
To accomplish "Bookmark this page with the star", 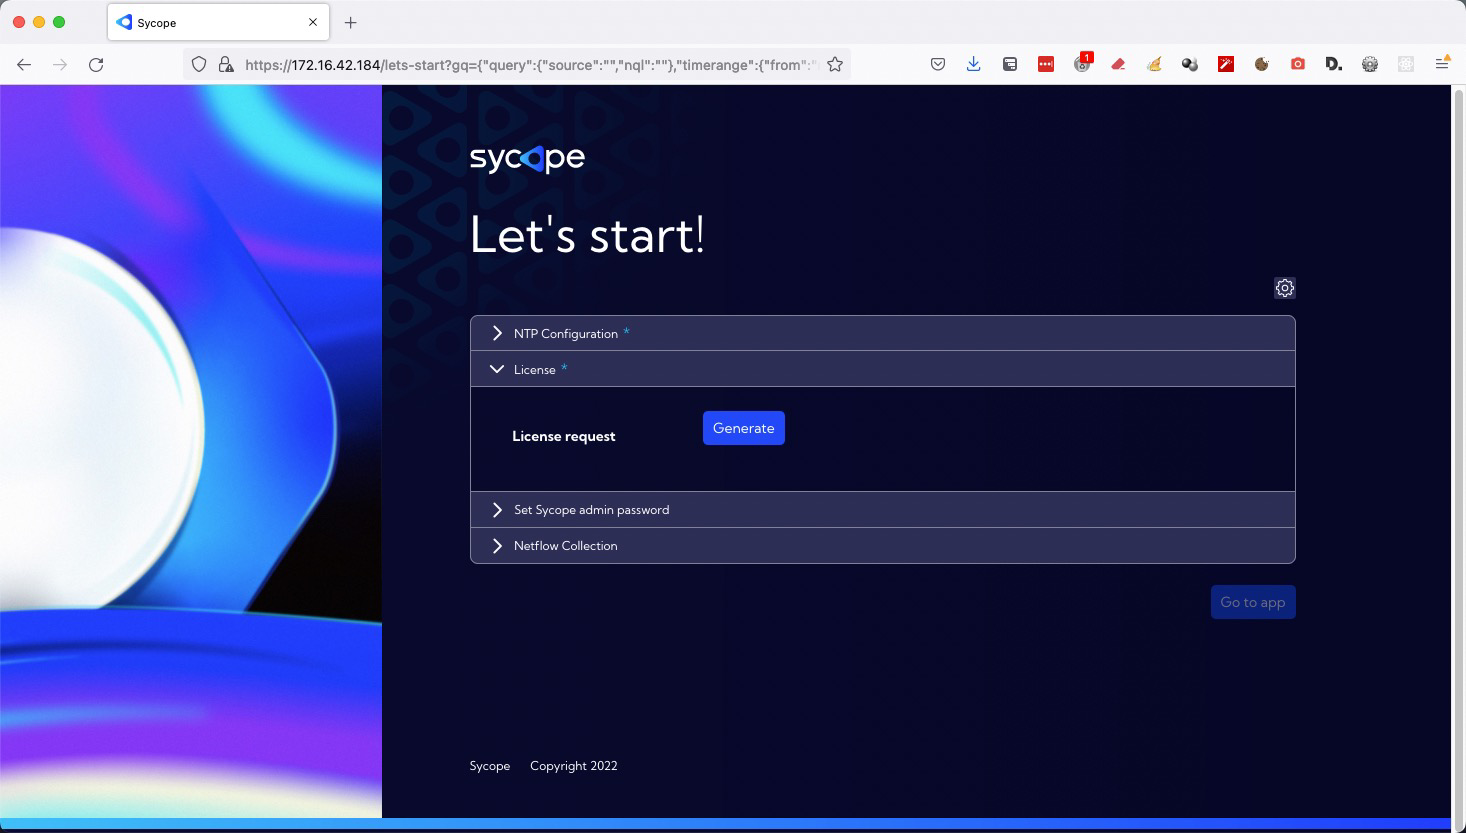I will (835, 64).
